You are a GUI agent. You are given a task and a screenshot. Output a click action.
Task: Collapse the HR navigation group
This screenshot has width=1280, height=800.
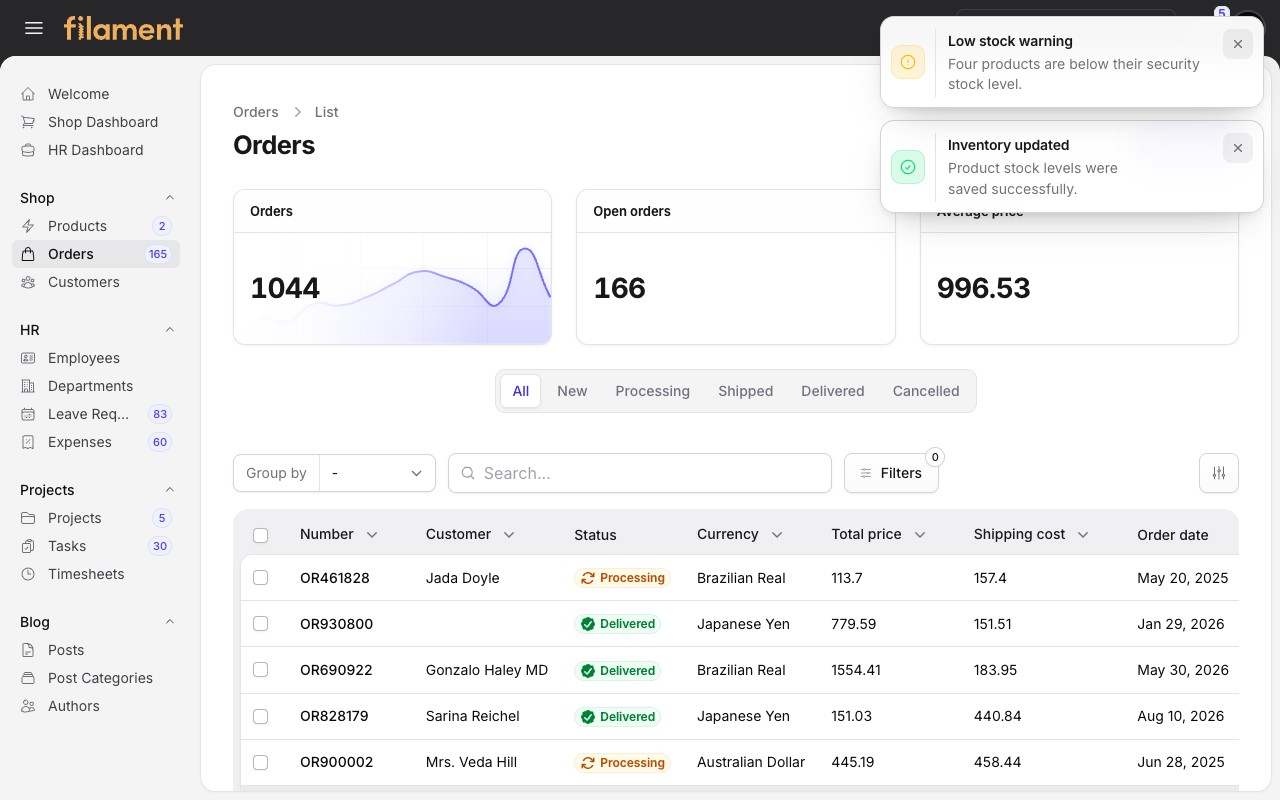pos(170,330)
